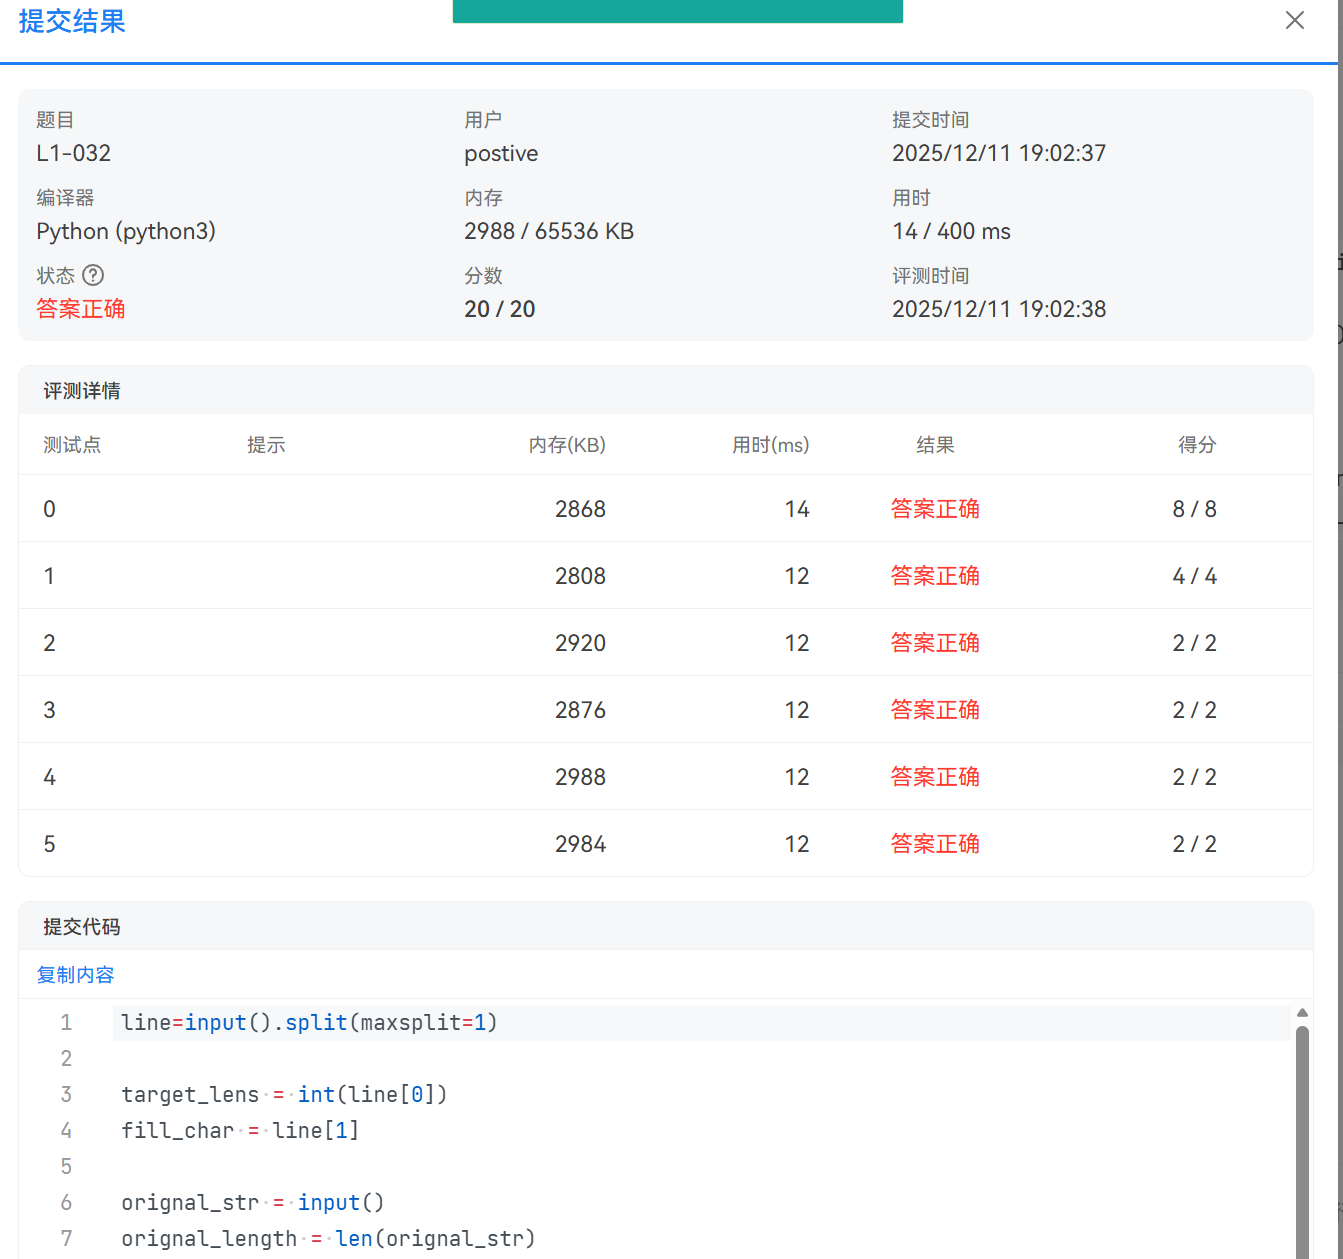Open the help tooltip beside 状态

pyautogui.click(x=93, y=275)
